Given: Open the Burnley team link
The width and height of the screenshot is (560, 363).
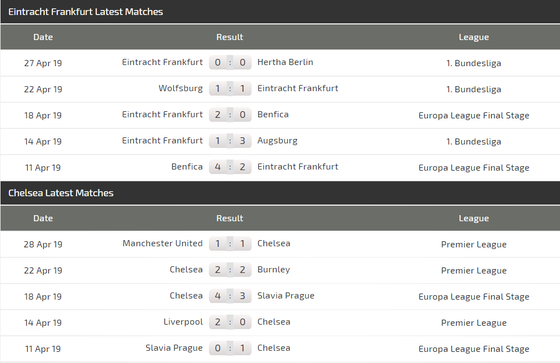Looking at the screenshot, I should pyautogui.click(x=274, y=270).
